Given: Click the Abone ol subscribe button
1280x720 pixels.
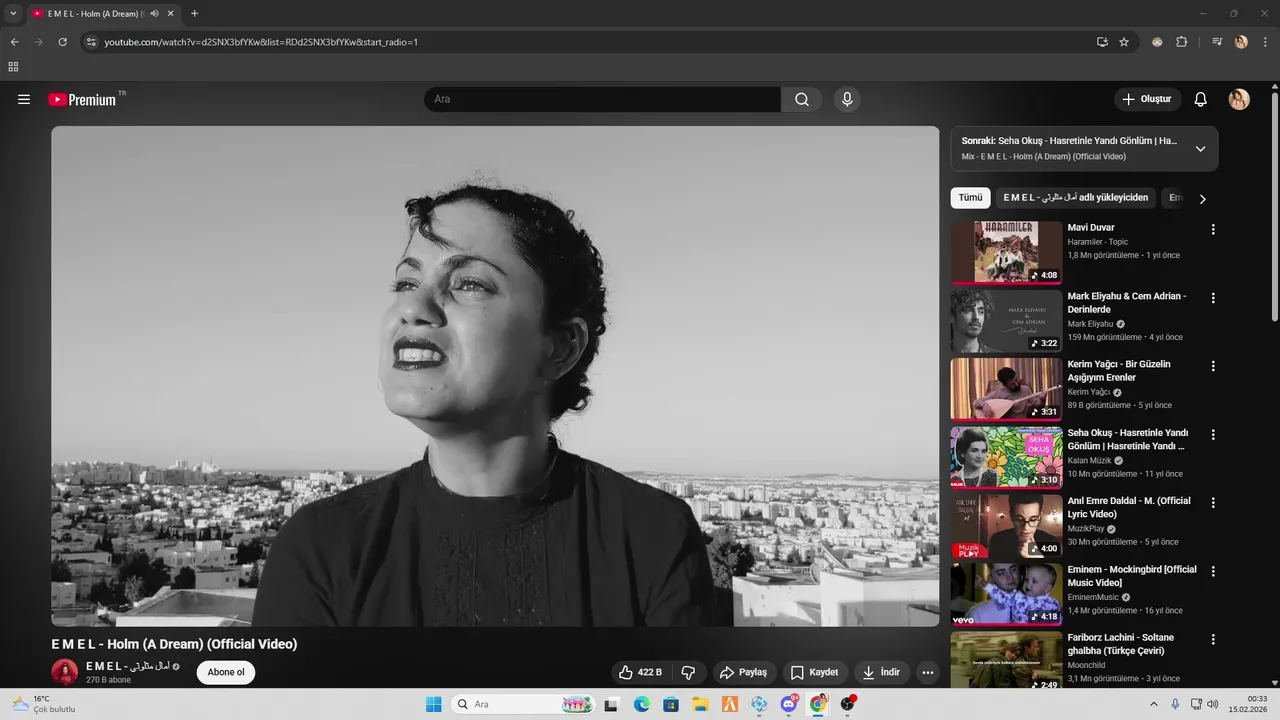Looking at the screenshot, I should pyautogui.click(x=226, y=672).
